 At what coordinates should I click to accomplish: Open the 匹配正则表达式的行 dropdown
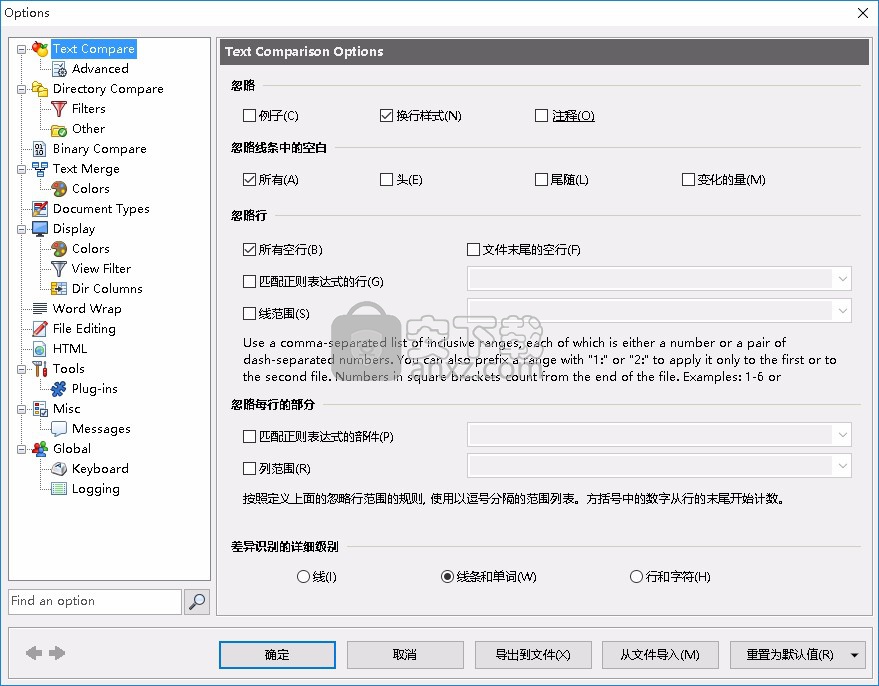coord(843,279)
